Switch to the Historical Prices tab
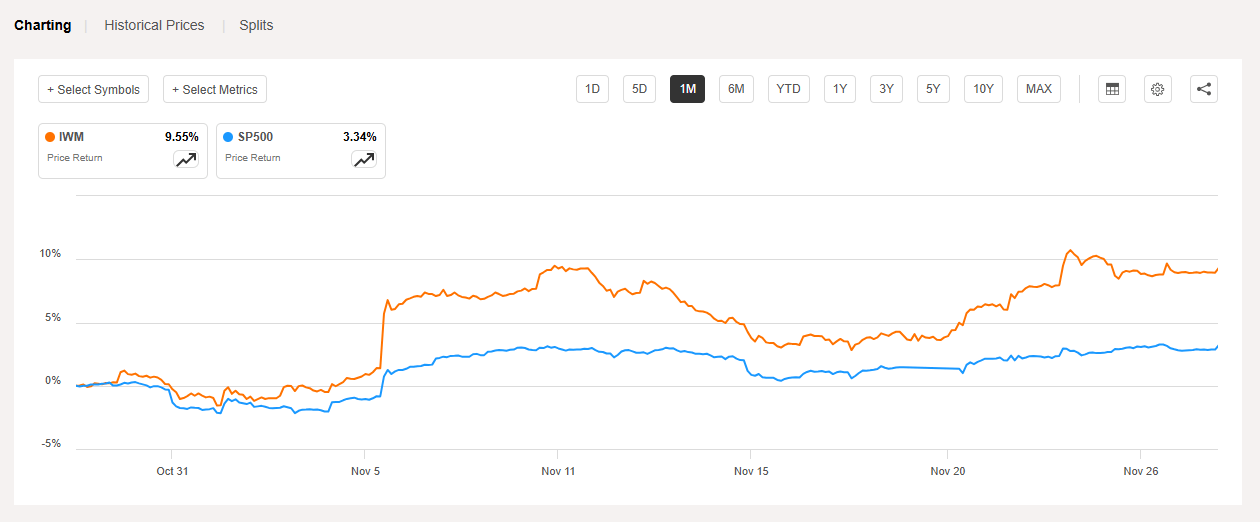 [154, 25]
